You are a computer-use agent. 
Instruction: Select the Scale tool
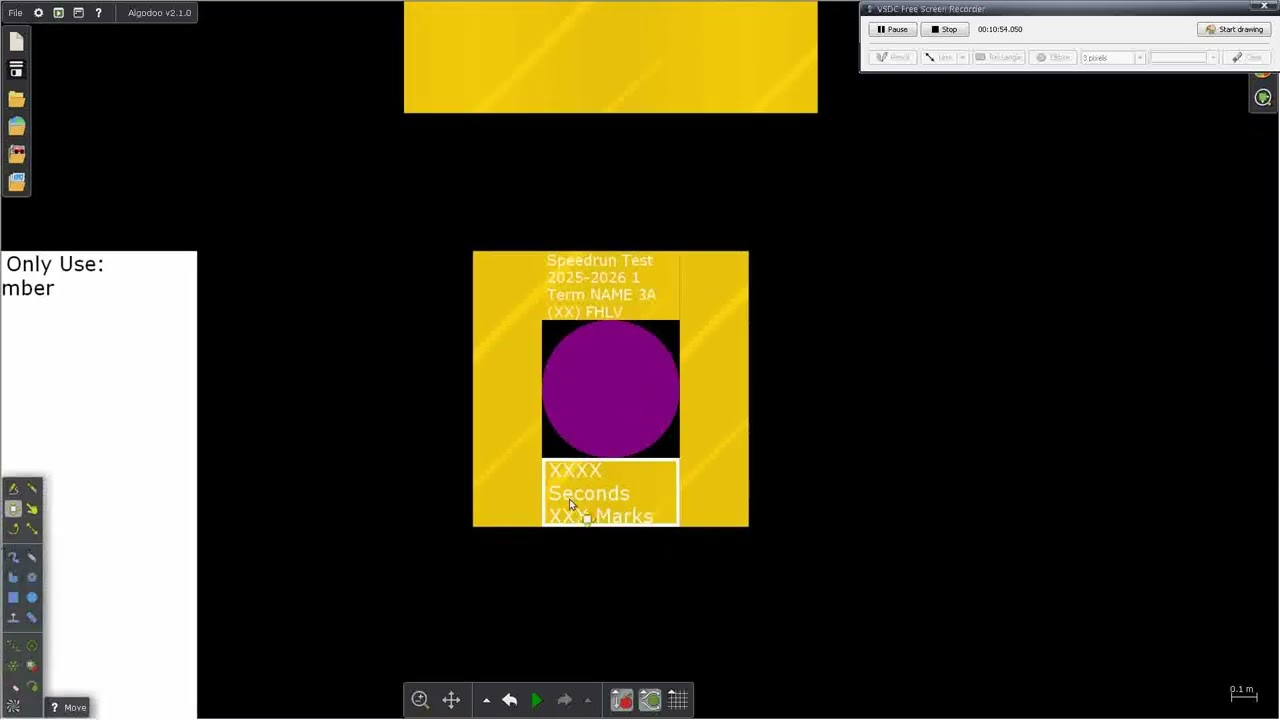(x=32, y=528)
